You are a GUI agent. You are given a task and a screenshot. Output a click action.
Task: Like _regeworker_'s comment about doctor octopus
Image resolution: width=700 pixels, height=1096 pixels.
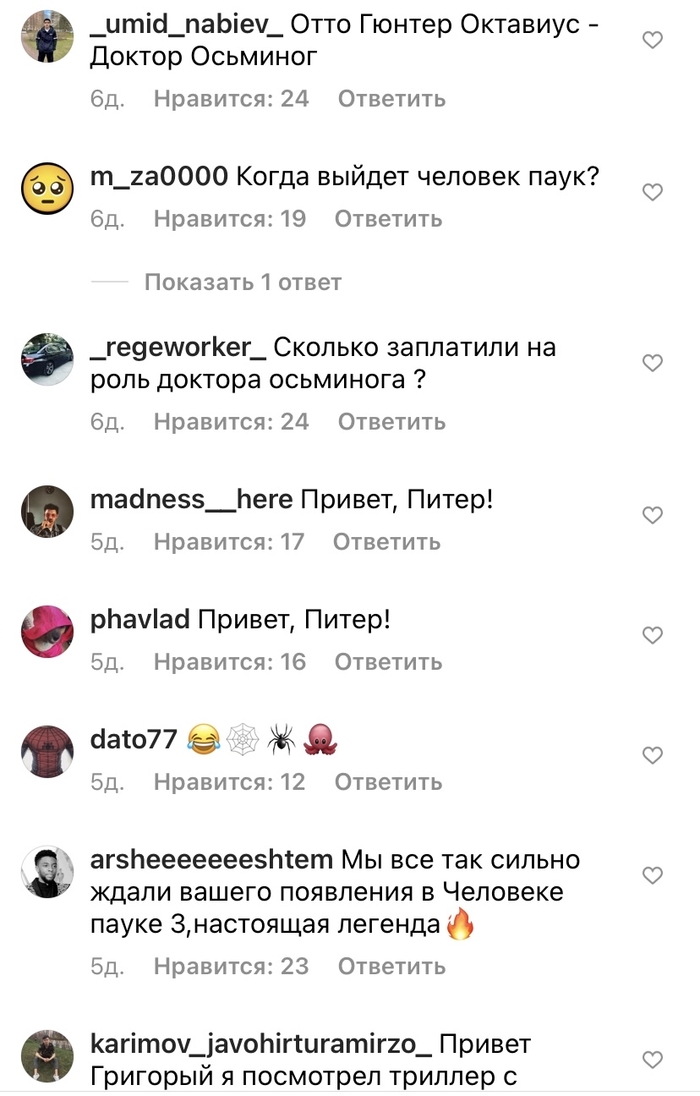(x=652, y=362)
